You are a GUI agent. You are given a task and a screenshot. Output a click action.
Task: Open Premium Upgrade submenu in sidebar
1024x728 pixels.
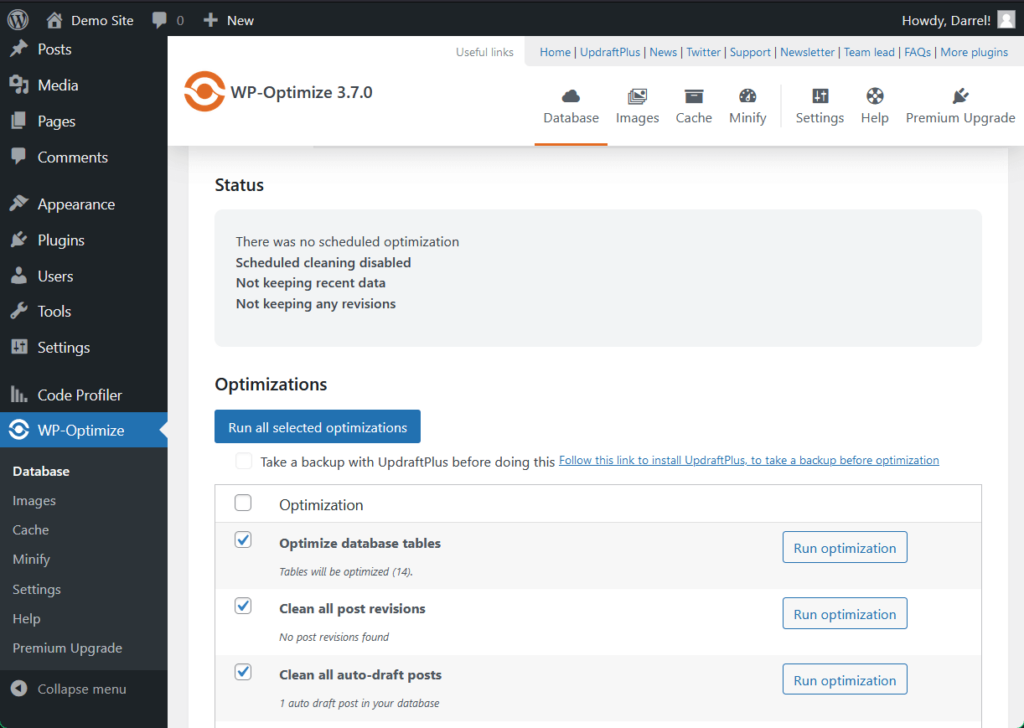[x=67, y=648]
